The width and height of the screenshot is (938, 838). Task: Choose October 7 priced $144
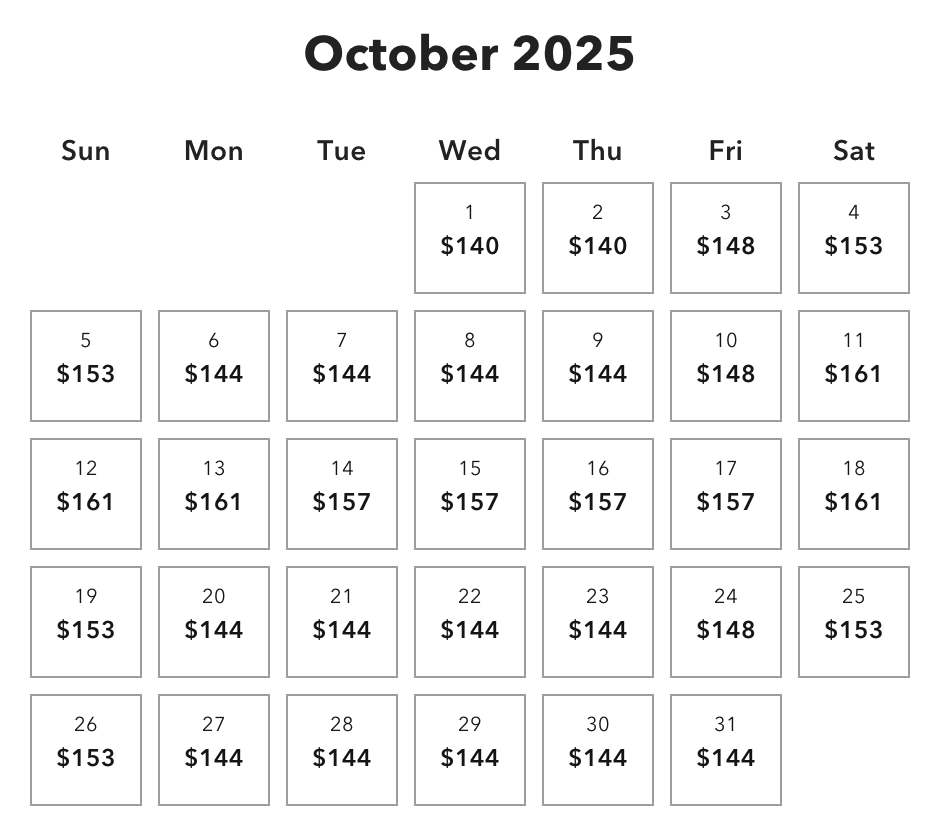[342, 366]
